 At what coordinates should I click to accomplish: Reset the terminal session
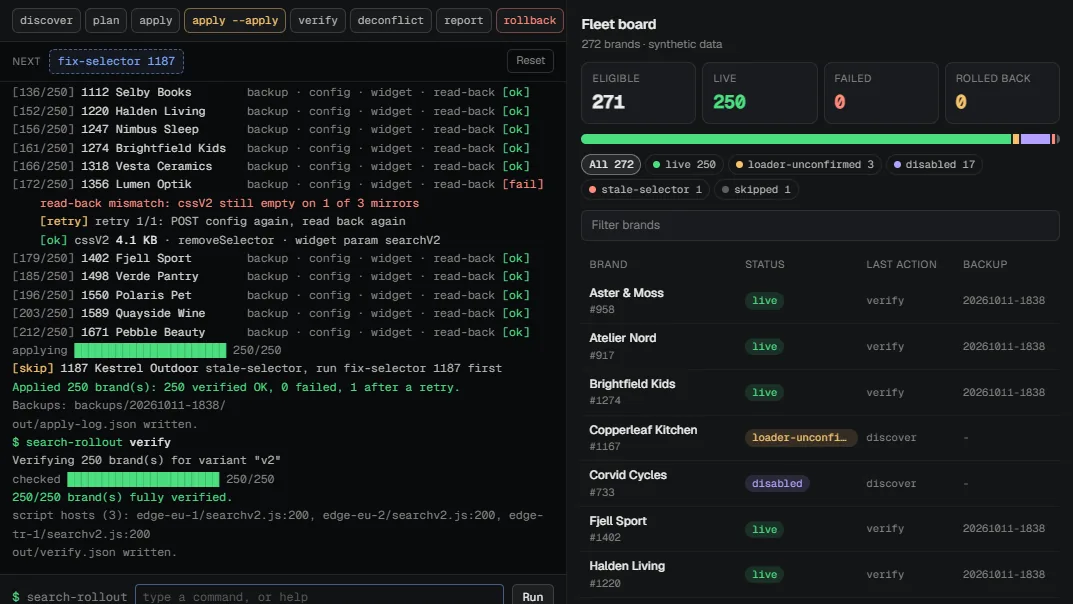pos(530,60)
